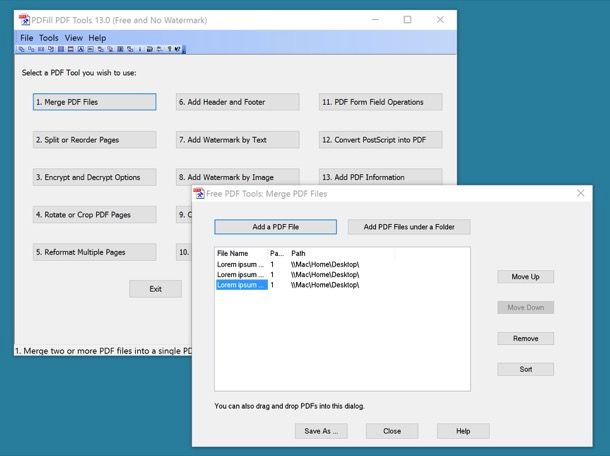Click the File Name column header
This screenshot has height=456, width=610.
coord(232,253)
